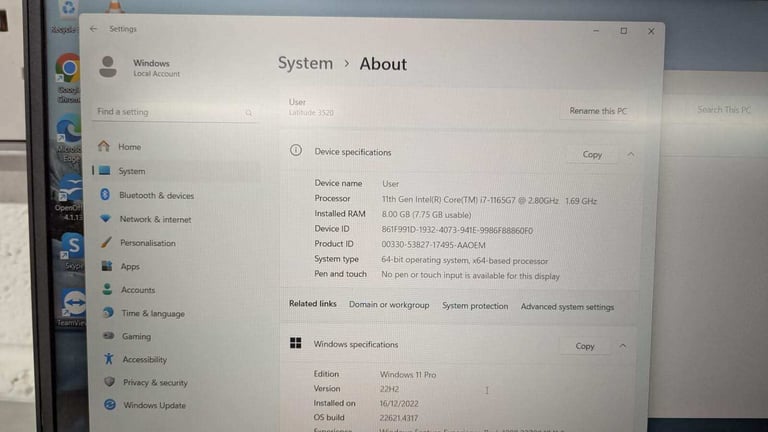Image resolution: width=768 pixels, height=432 pixels.
Task: Click the search magnifier in Find a setting
Action: [249, 113]
